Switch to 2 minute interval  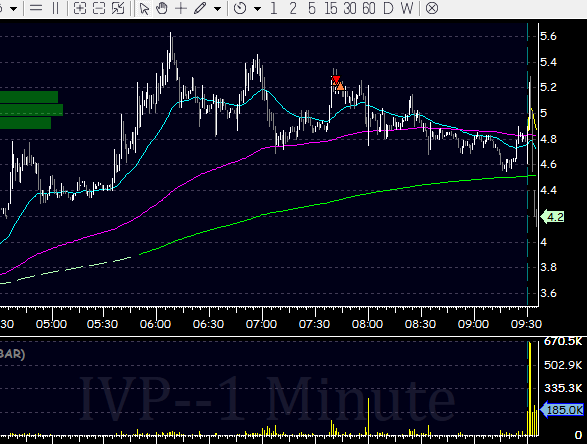tap(293, 8)
